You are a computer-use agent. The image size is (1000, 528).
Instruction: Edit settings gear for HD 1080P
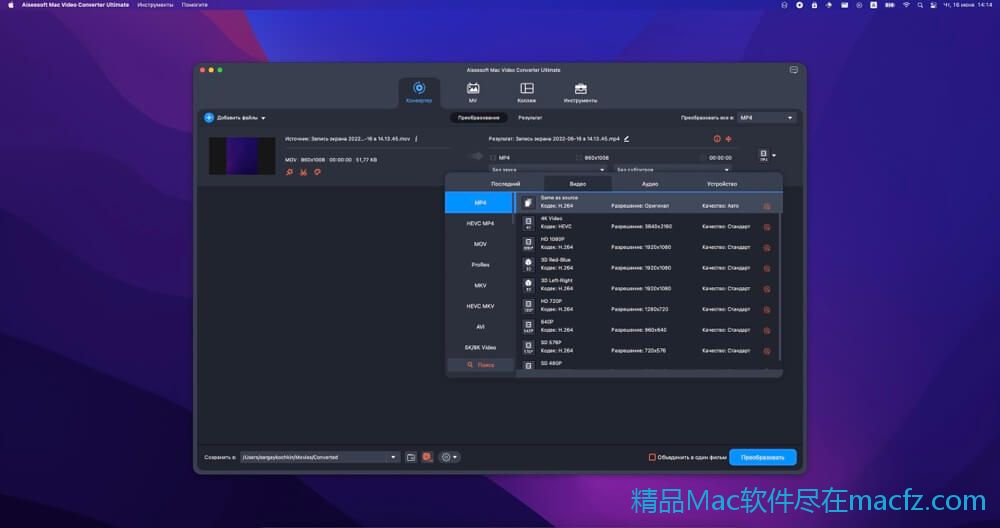tap(767, 248)
